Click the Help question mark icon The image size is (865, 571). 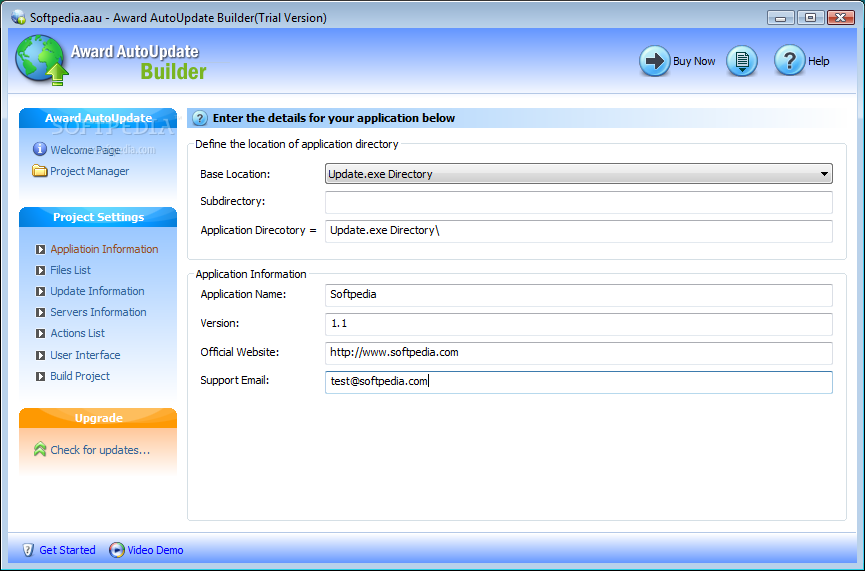pyautogui.click(x=789, y=61)
